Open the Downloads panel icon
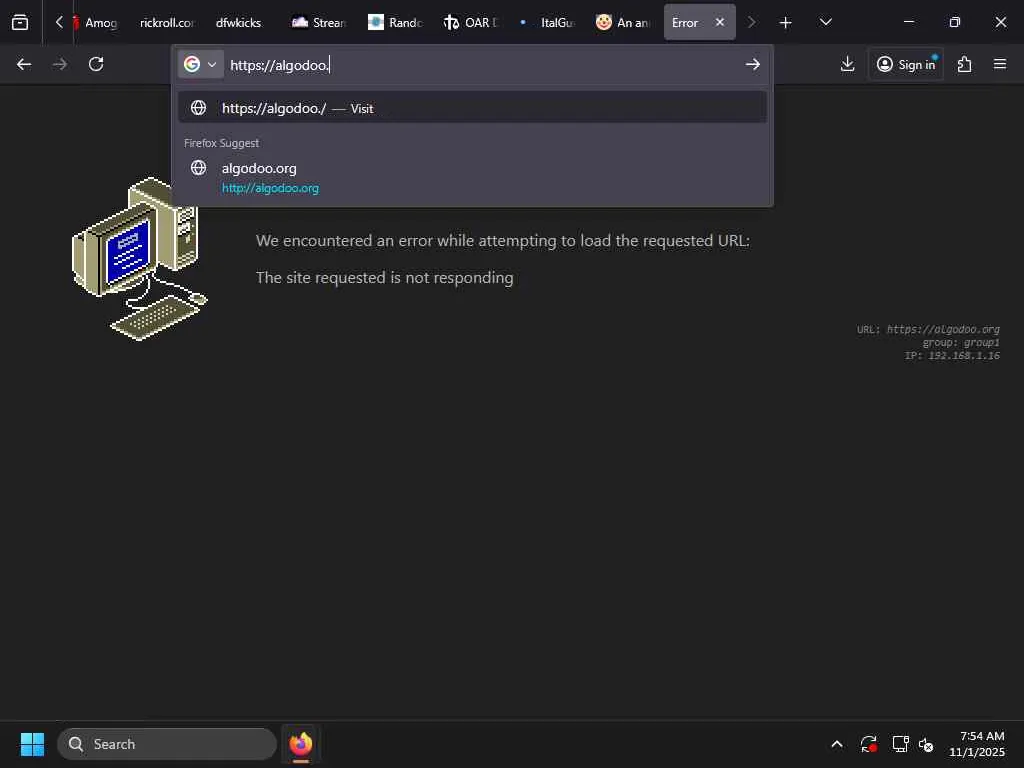 tap(848, 64)
